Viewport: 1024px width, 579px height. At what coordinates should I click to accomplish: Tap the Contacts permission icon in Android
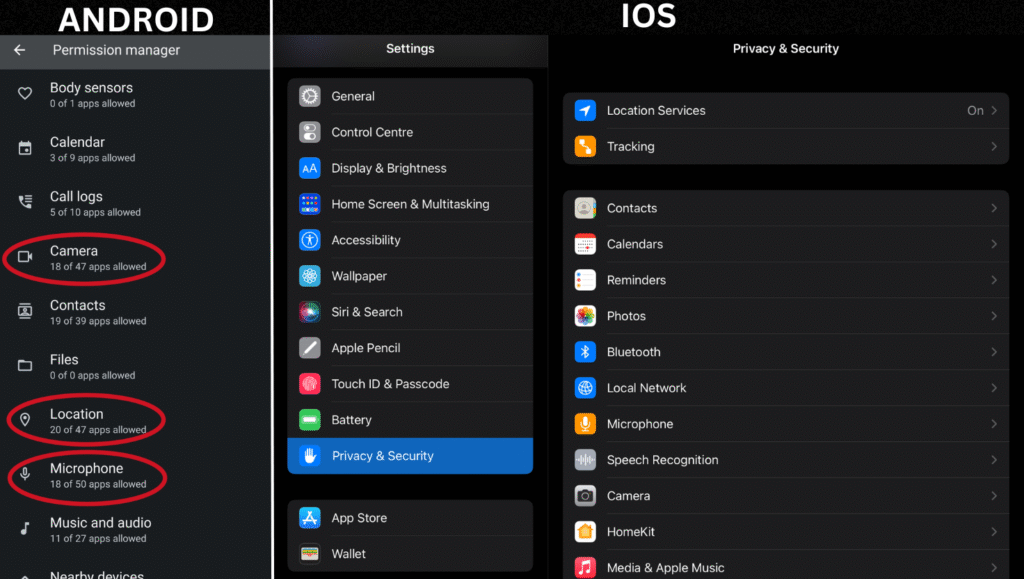click(25, 311)
